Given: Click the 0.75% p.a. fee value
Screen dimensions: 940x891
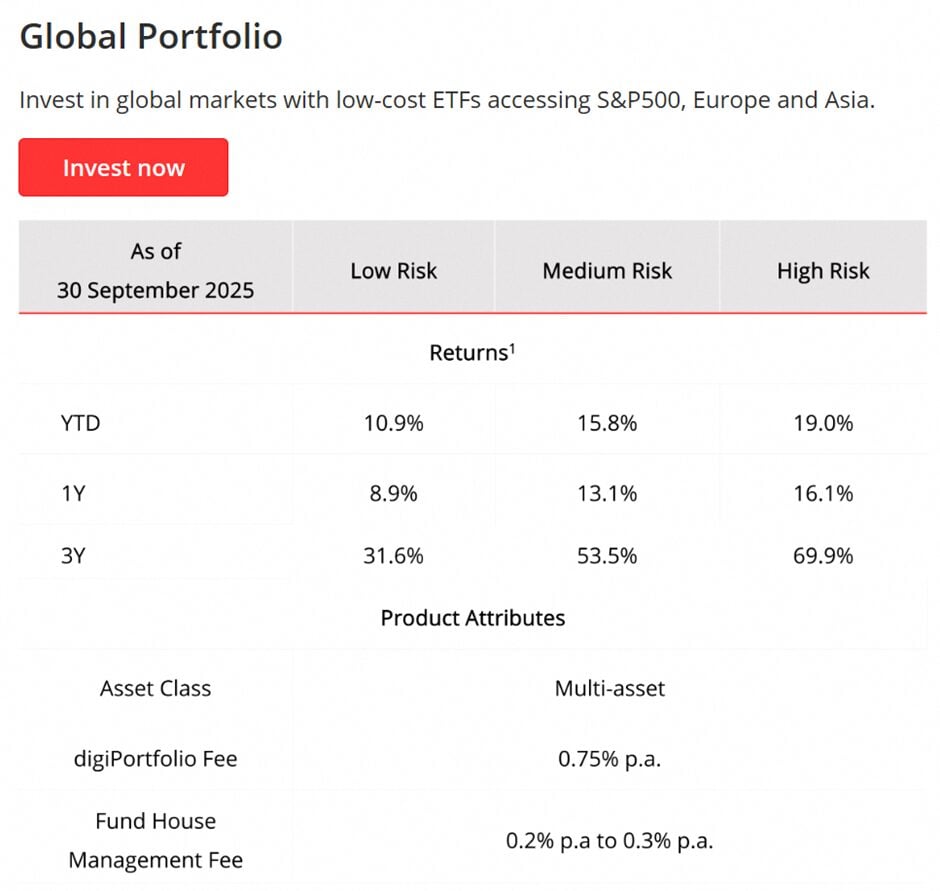Looking at the screenshot, I should [x=609, y=759].
